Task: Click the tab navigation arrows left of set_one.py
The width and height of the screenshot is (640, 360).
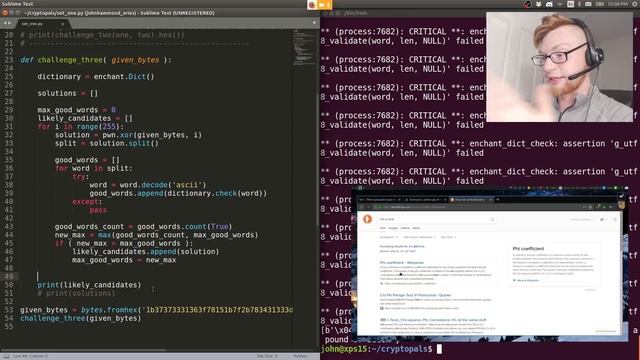Action: click(7, 23)
